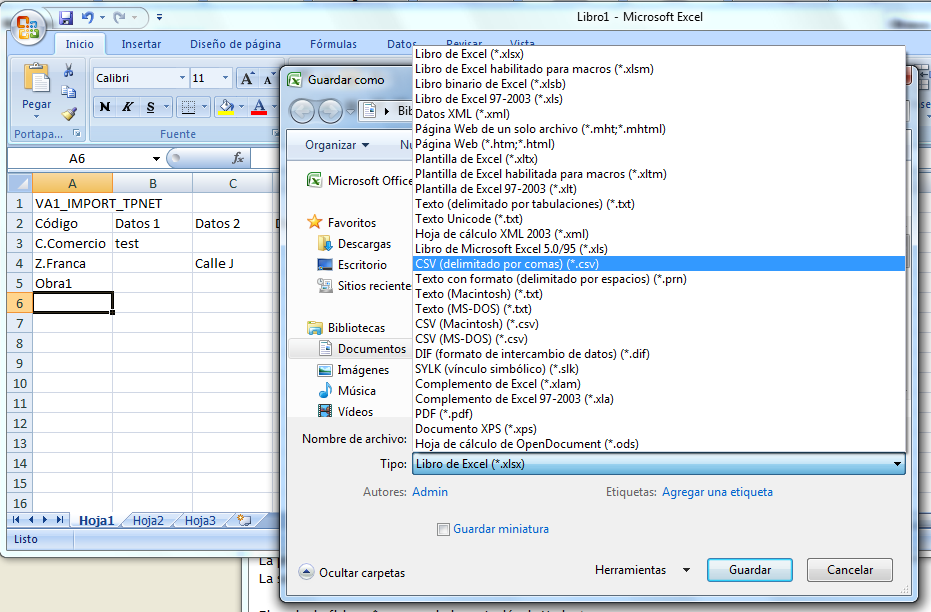Click the Name Box showing A6
Image resolution: width=931 pixels, height=612 pixels.
tap(77, 158)
